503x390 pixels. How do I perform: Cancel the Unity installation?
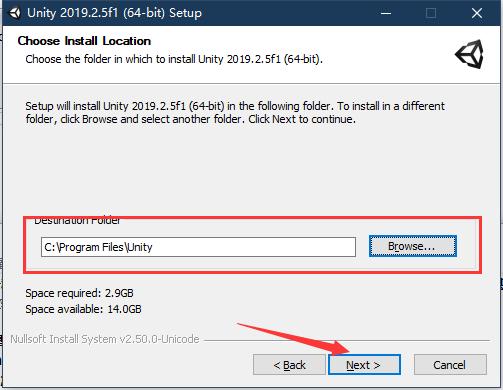click(450, 365)
